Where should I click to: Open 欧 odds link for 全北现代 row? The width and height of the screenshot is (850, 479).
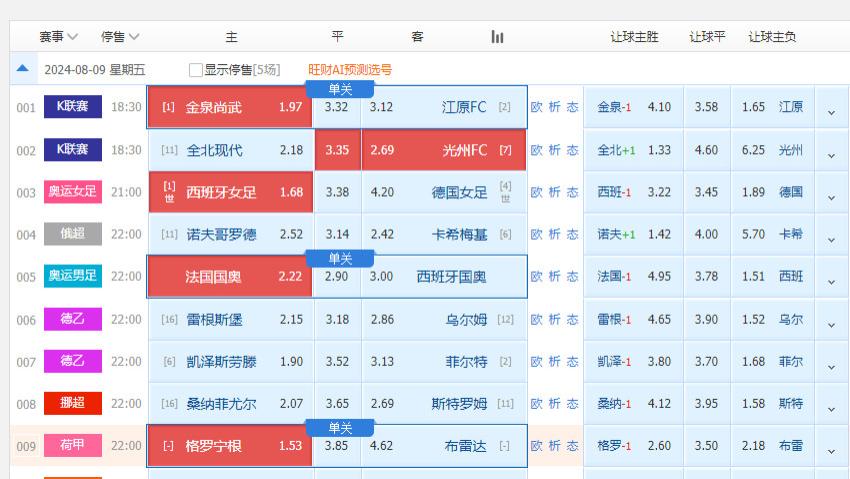coord(537,150)
